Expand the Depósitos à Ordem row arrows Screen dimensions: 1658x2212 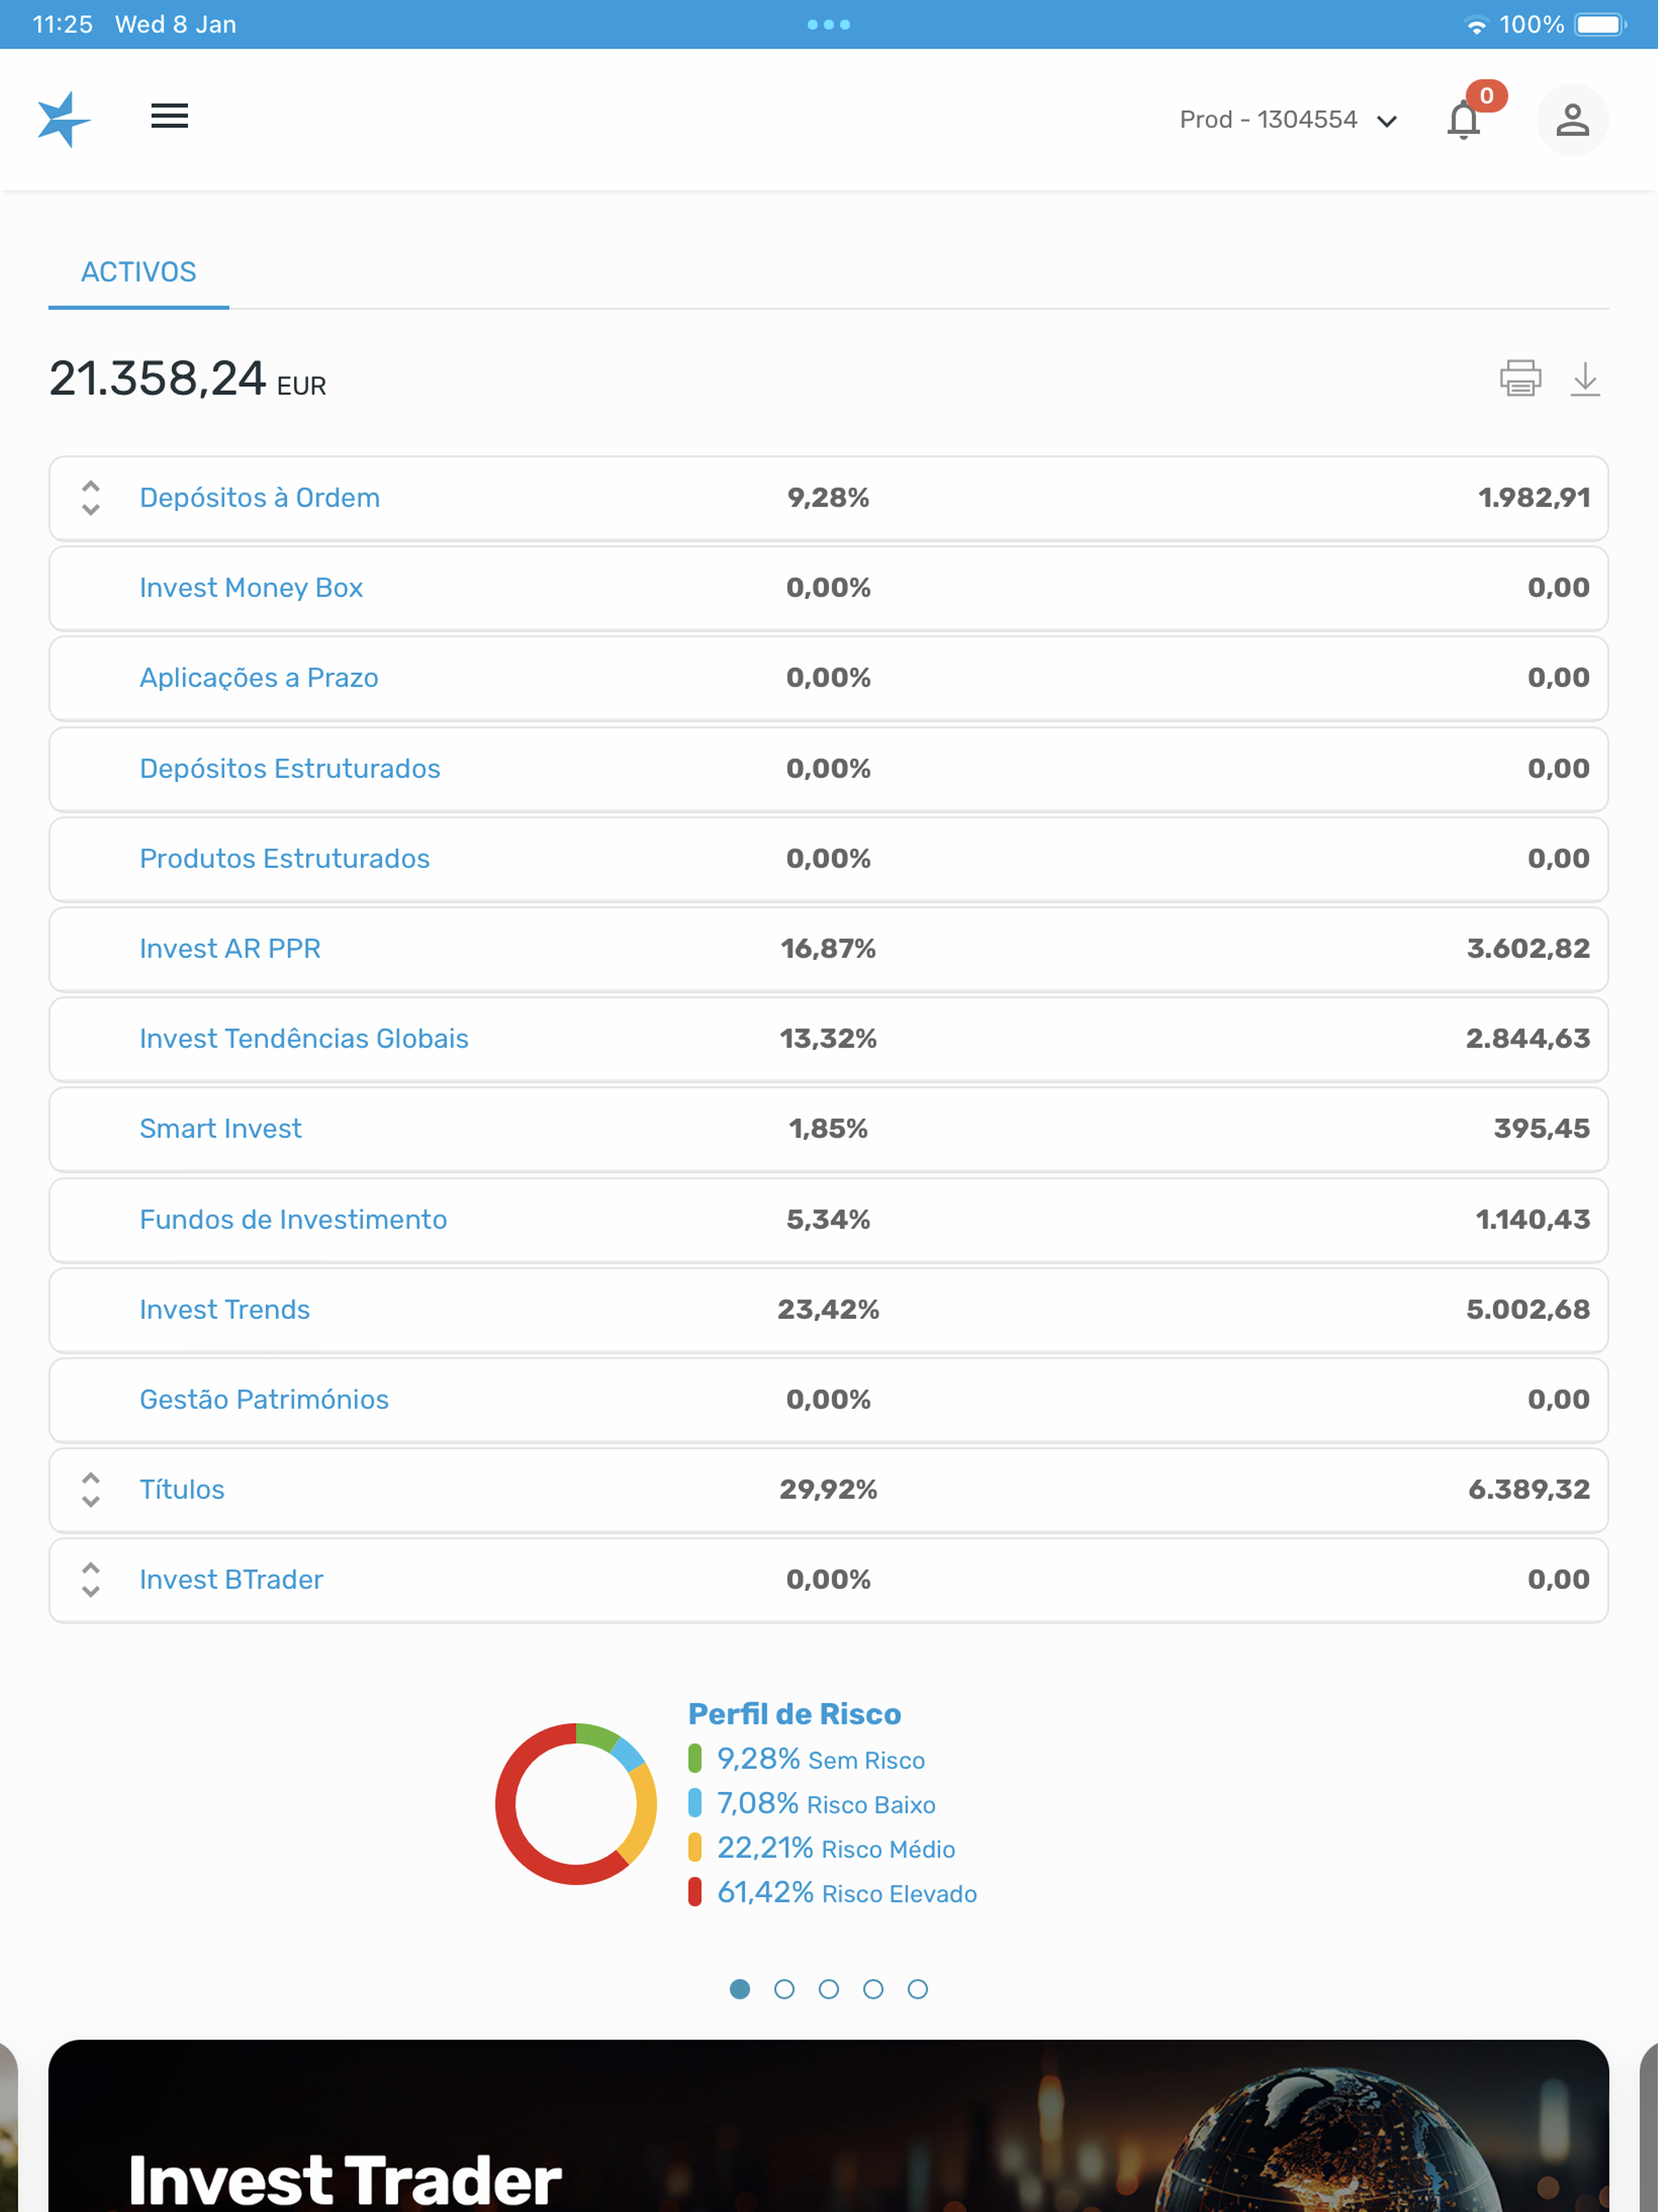(91, 498)
